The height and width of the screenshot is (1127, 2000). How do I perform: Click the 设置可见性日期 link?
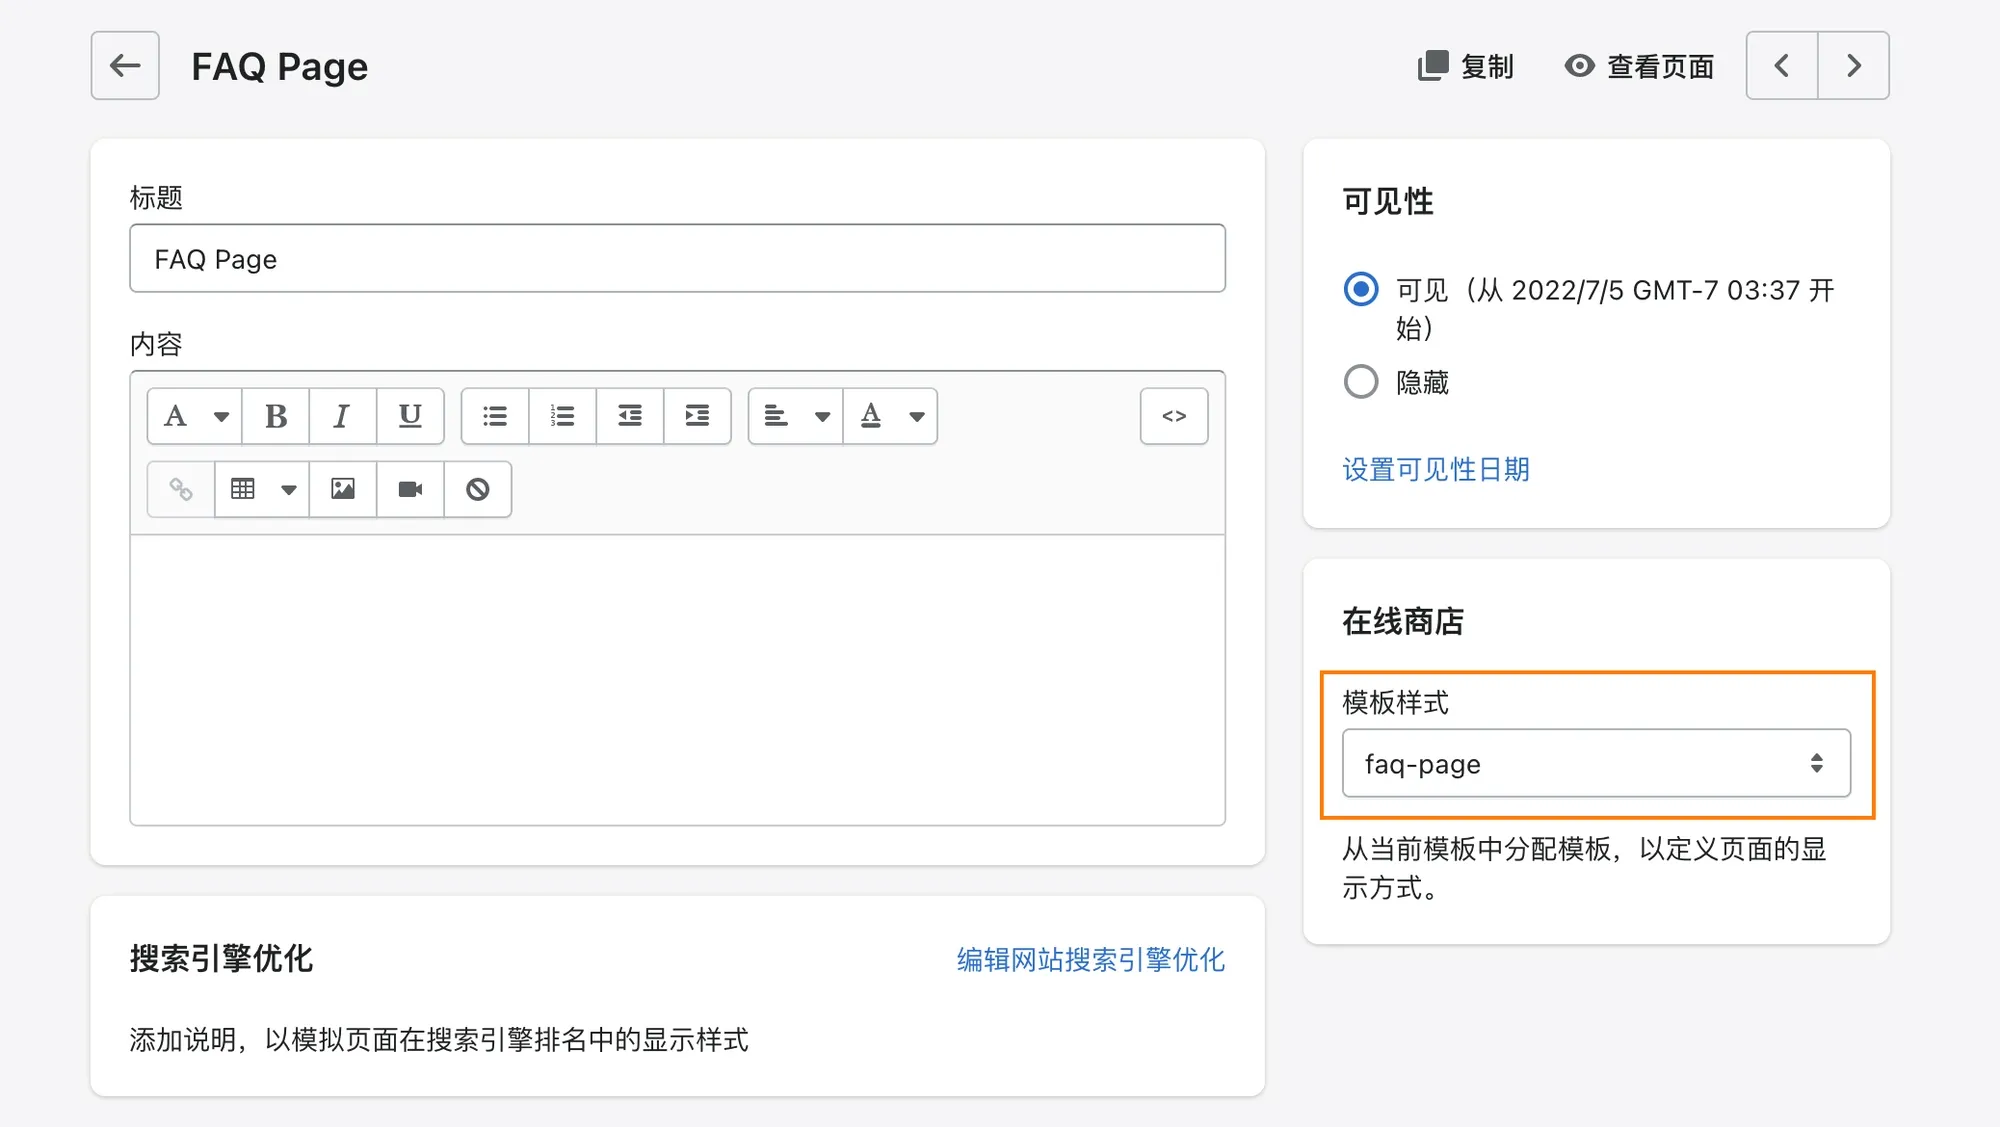point(1435,469)
